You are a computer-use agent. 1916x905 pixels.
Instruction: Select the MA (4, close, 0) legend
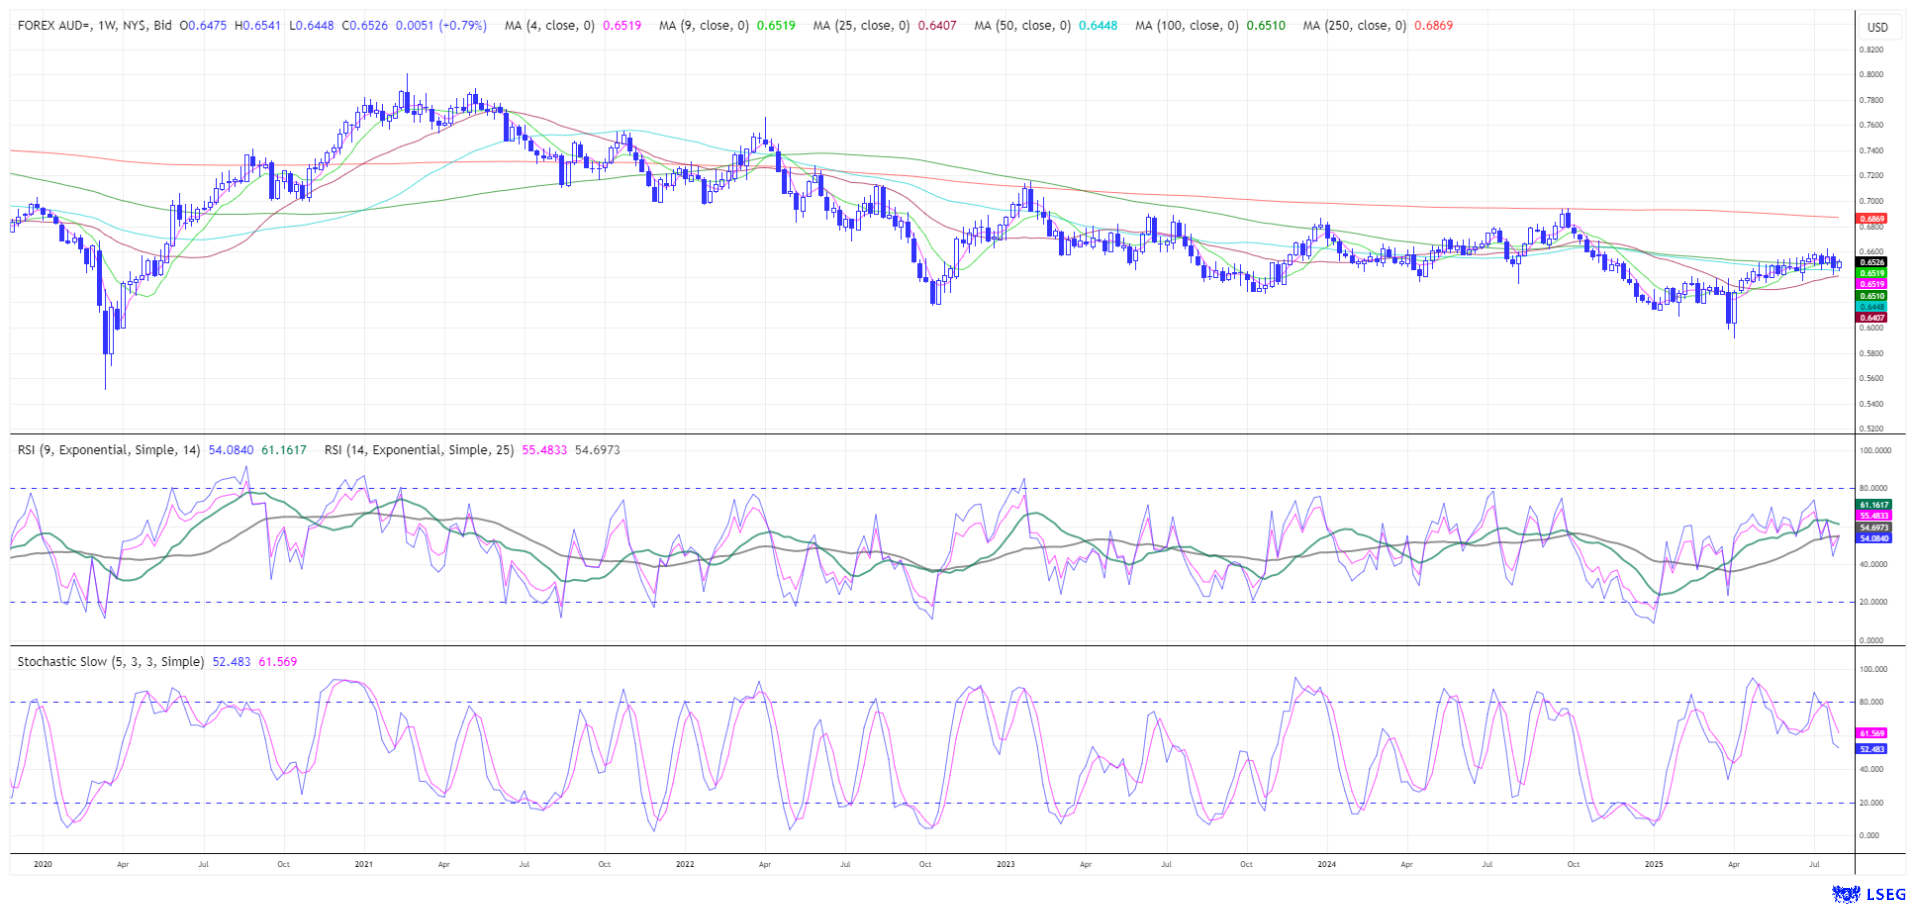pyautogui.click(x=549, y=26)
